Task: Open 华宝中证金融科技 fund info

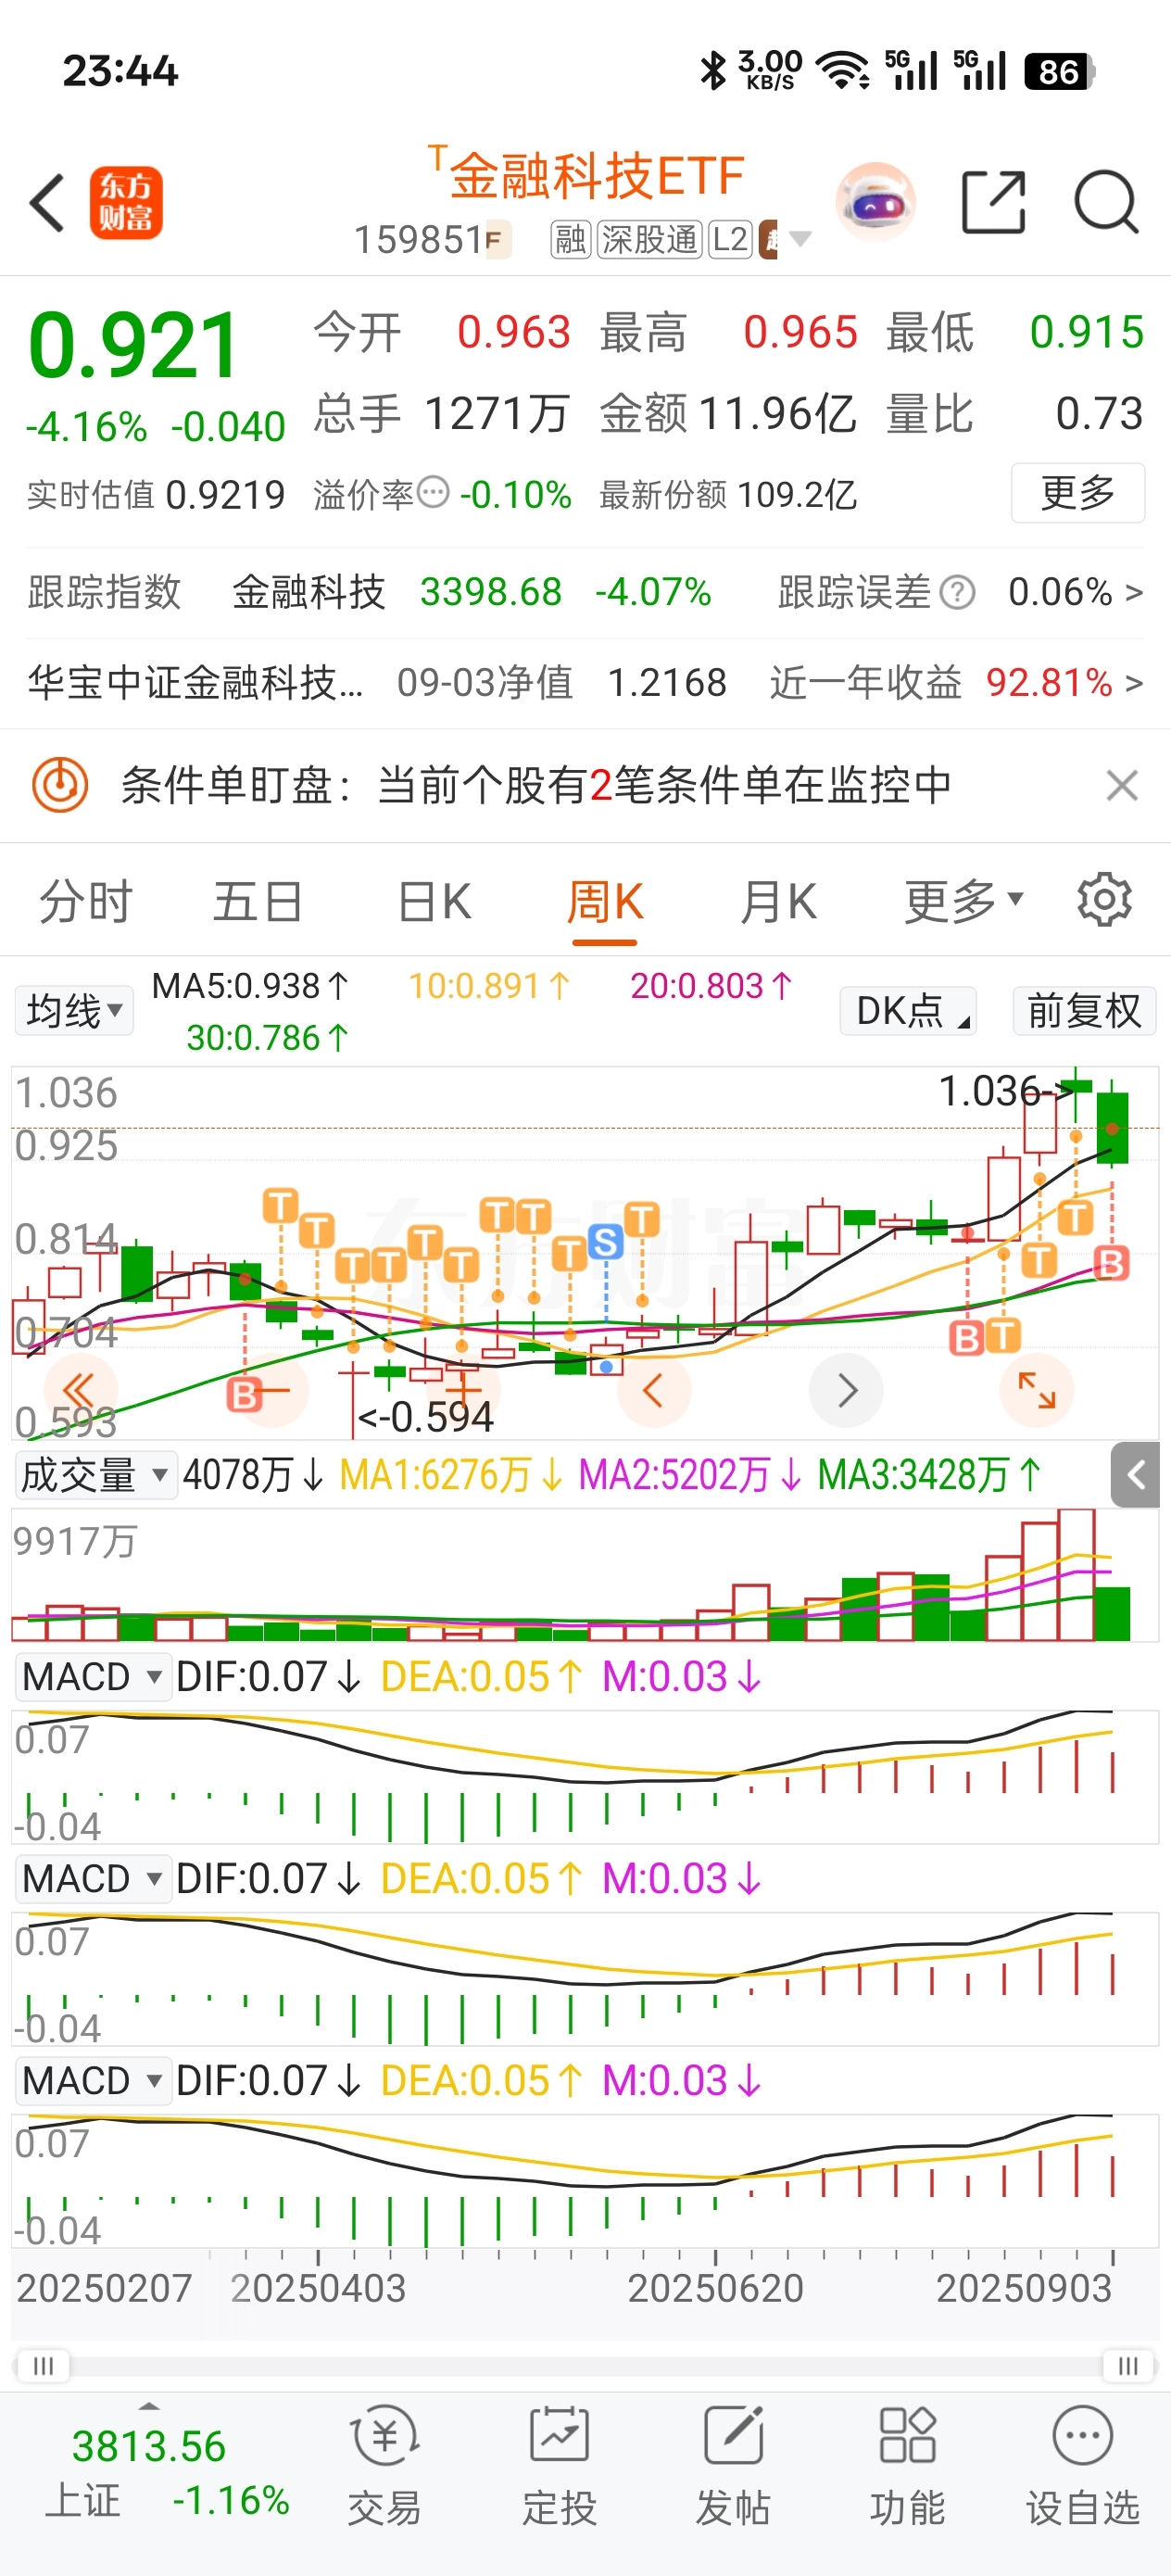Action: (196, 683)
